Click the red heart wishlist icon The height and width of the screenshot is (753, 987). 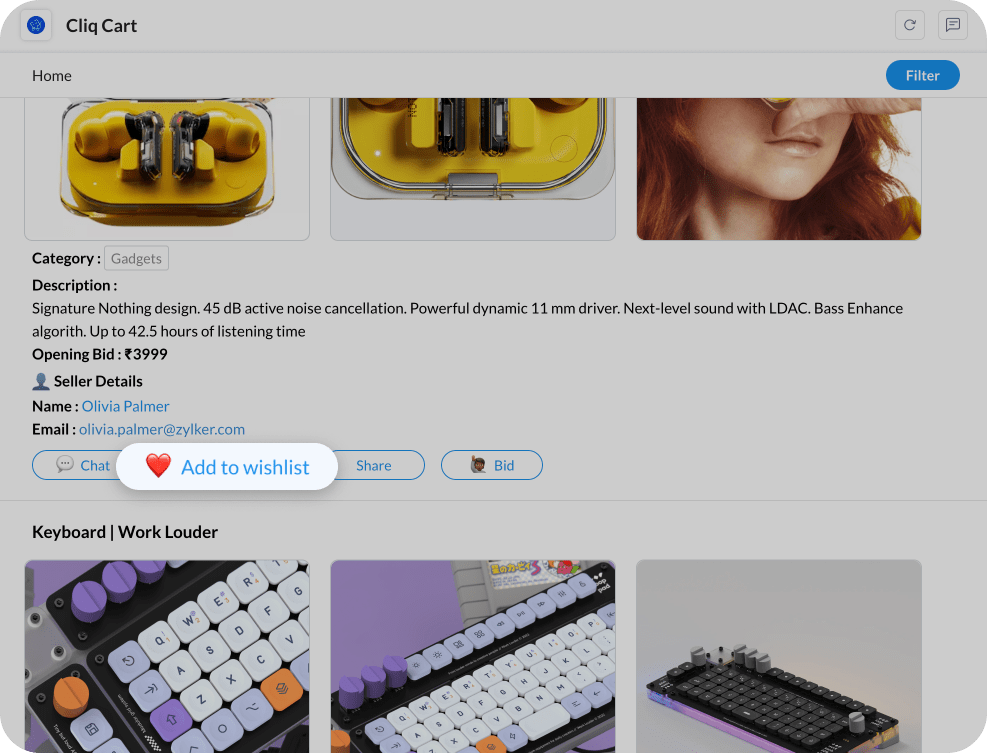(158, 466)
